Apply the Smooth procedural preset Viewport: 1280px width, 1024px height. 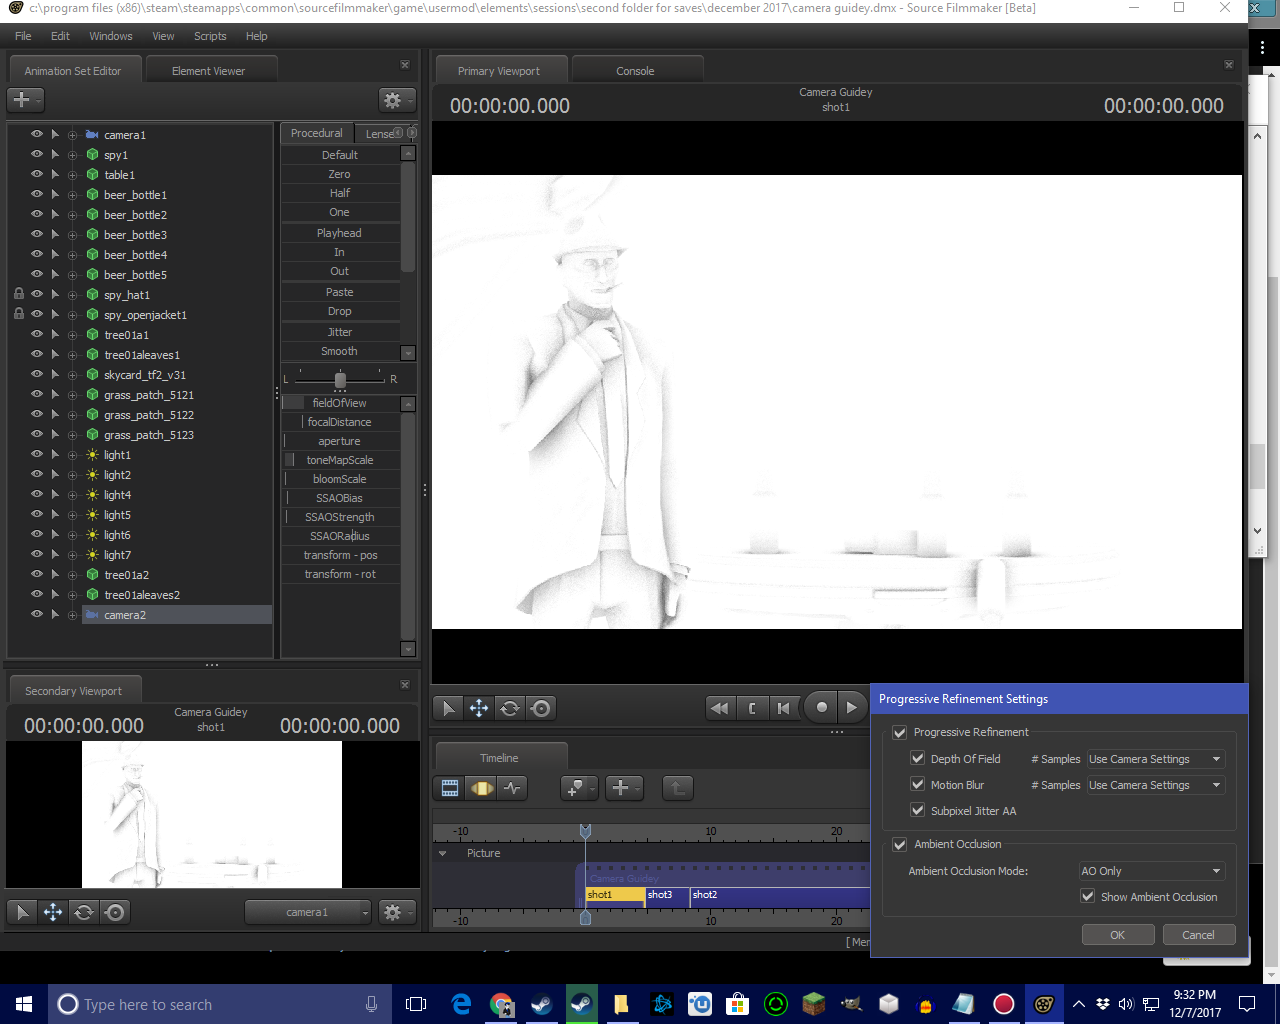[x=340, y=351]
